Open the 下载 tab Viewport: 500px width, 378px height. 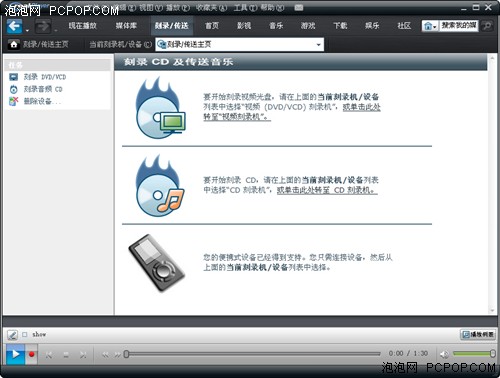point(340,26)
